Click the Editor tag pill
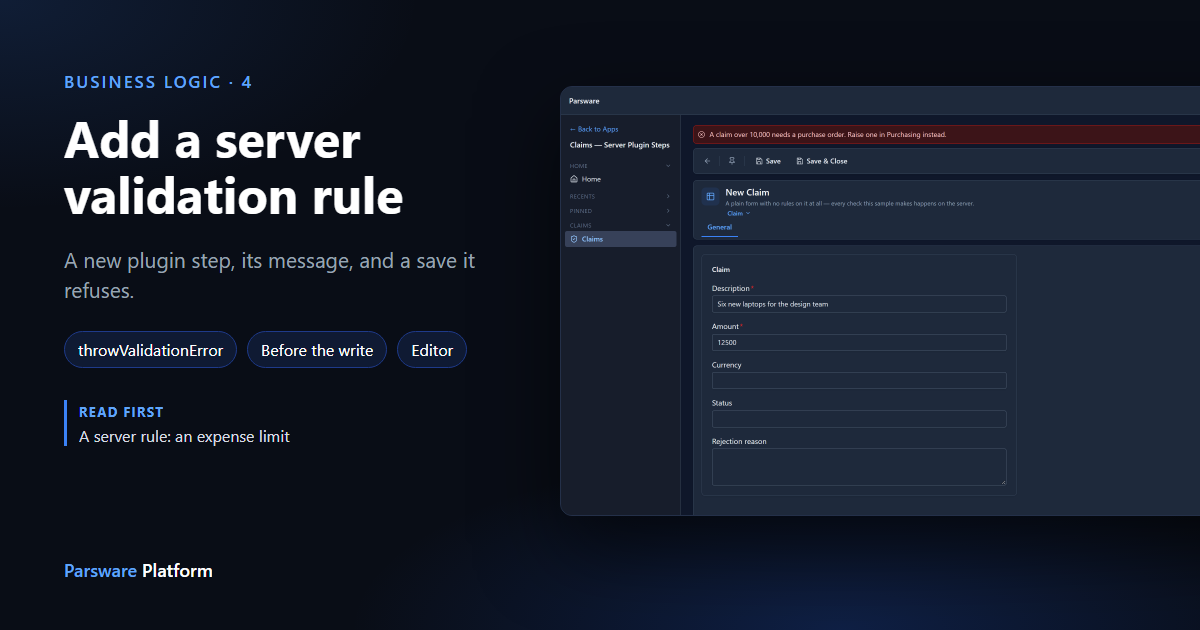The width and height of the screenshot is (1200, 630). [432, 350]
